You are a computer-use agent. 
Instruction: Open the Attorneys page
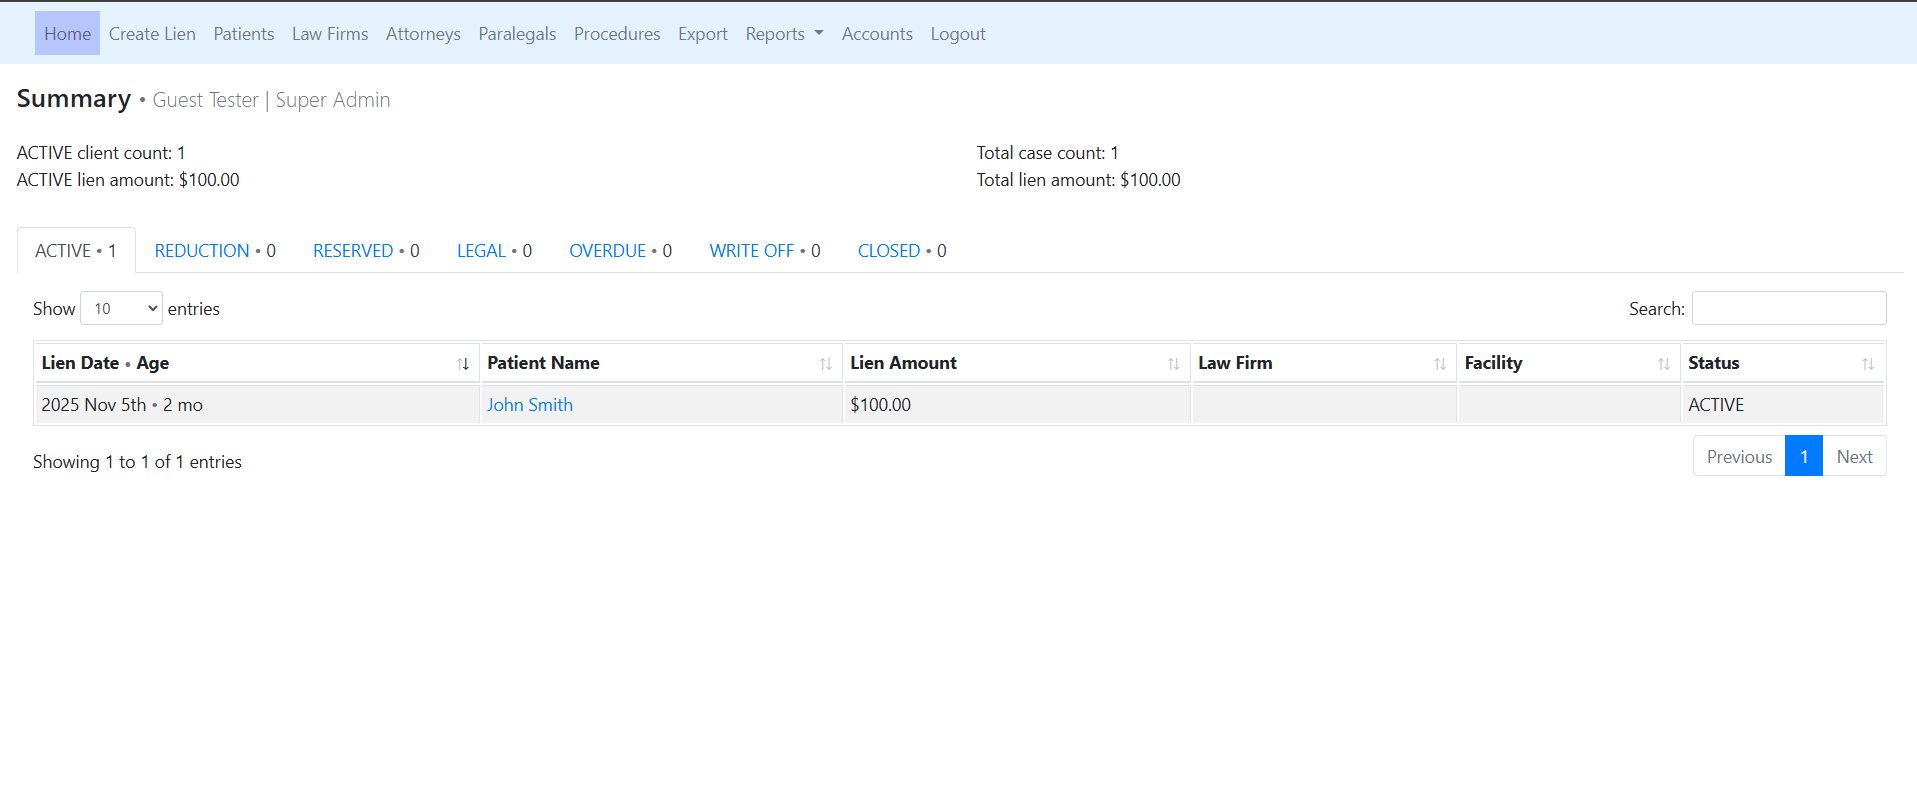pos(423,34)
